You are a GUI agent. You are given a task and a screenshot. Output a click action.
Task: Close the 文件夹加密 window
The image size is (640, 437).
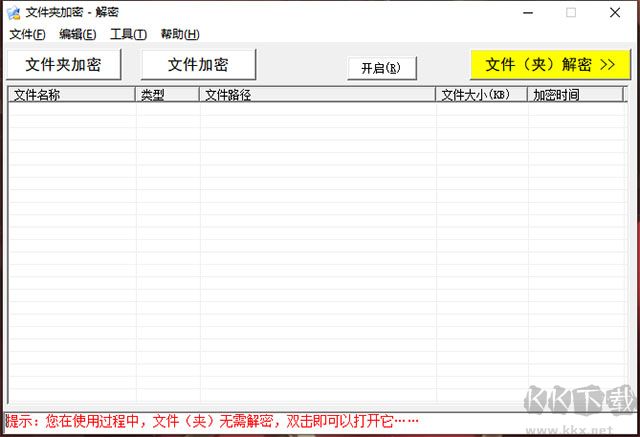[615, 13]
